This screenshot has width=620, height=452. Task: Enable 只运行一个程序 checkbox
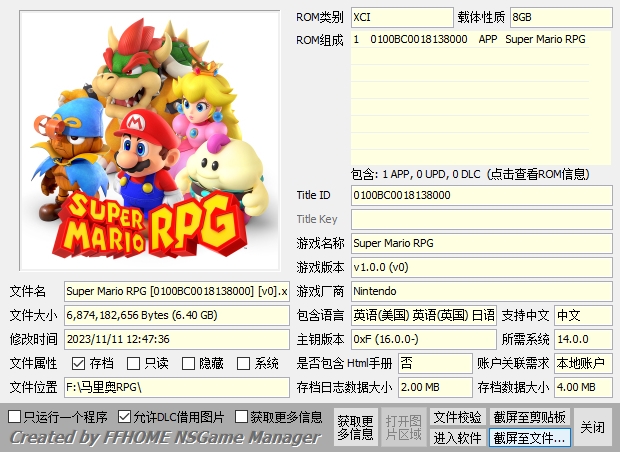[15, 416]
